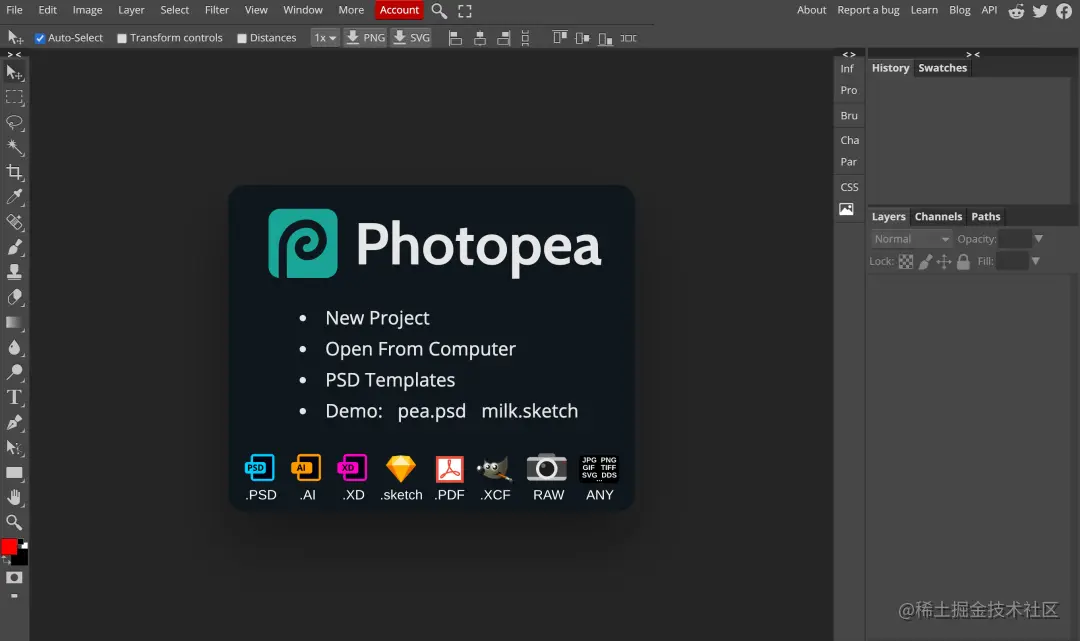Select the Eyedropper tool
1080x641 pixels.
point(14,197)
